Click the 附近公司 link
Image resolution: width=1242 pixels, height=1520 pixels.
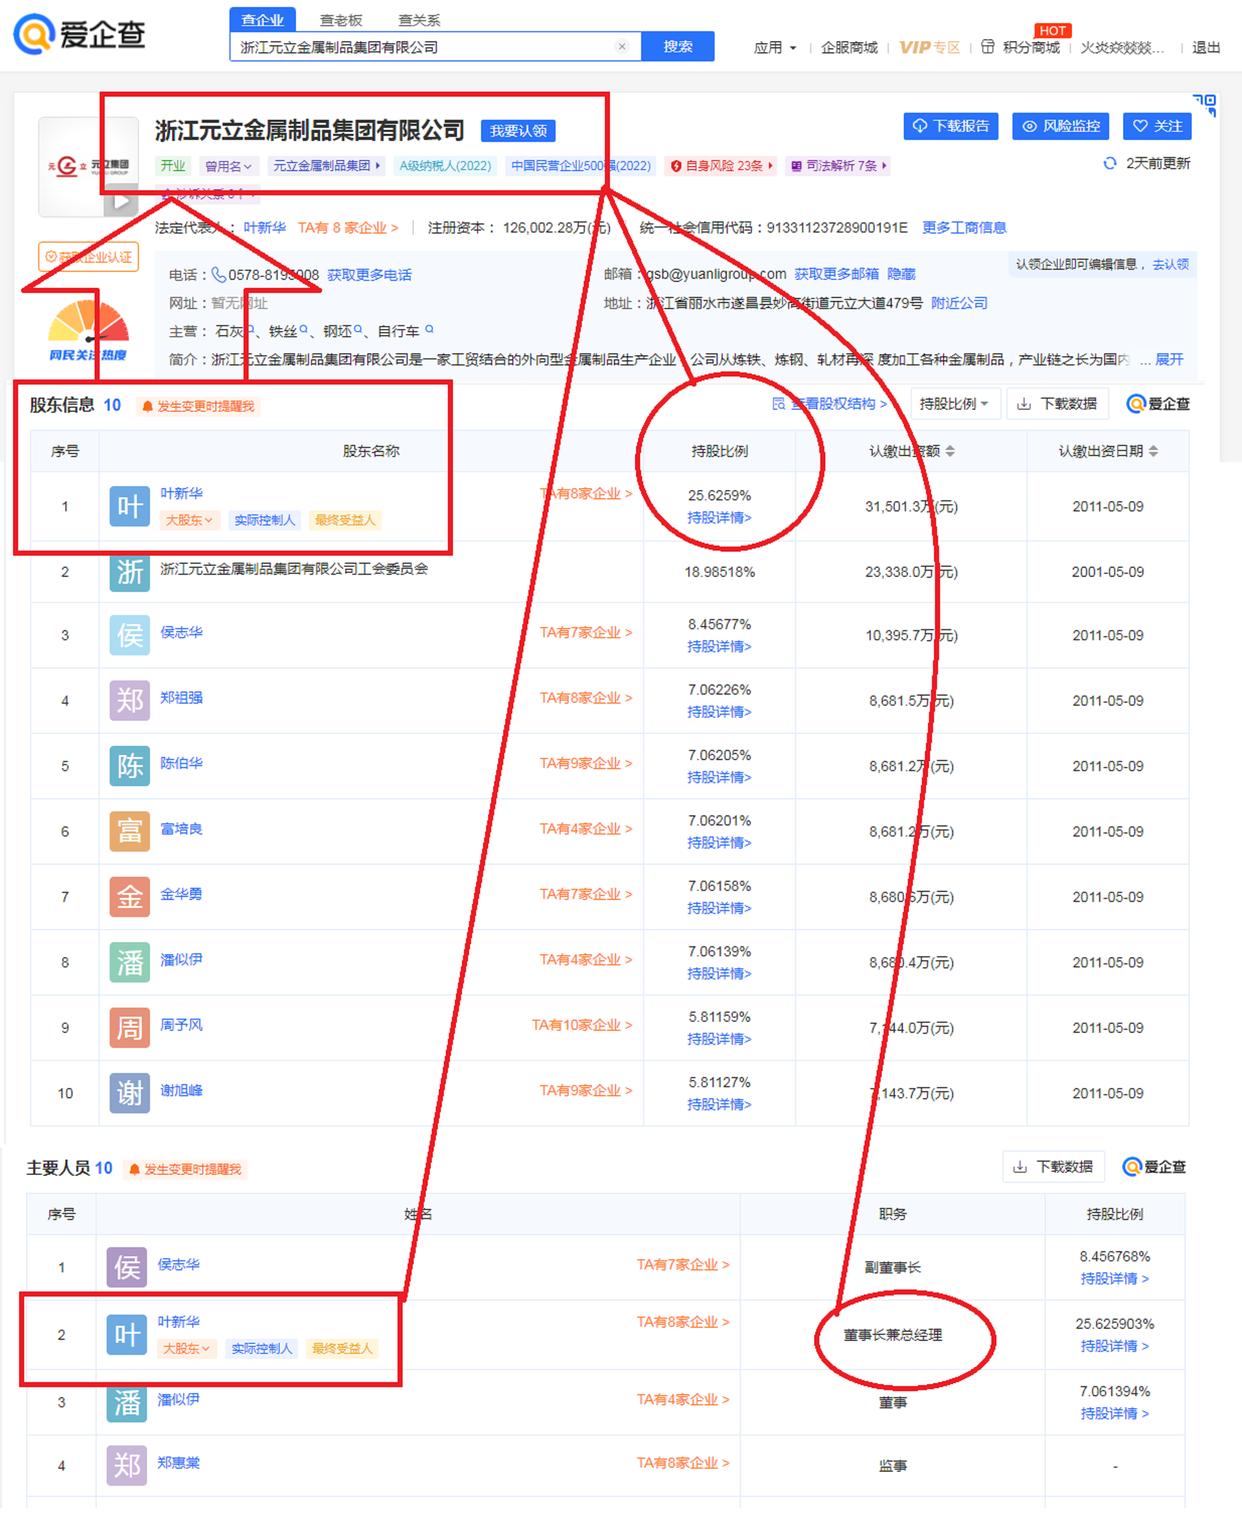959,302
